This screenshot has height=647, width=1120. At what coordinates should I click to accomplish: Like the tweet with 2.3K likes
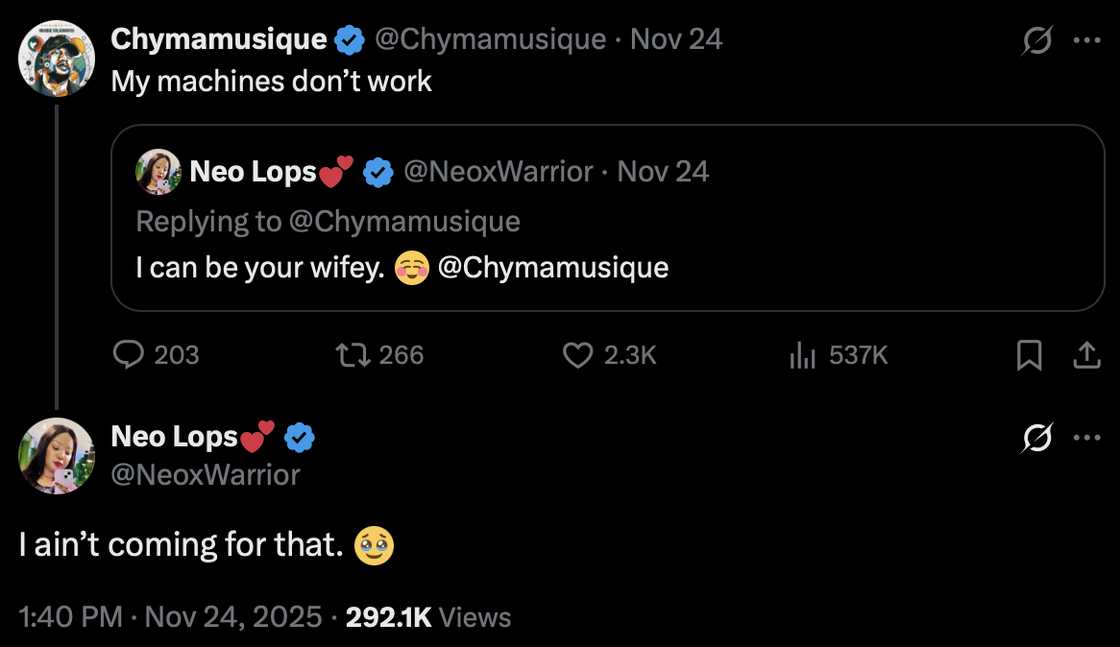579,355
